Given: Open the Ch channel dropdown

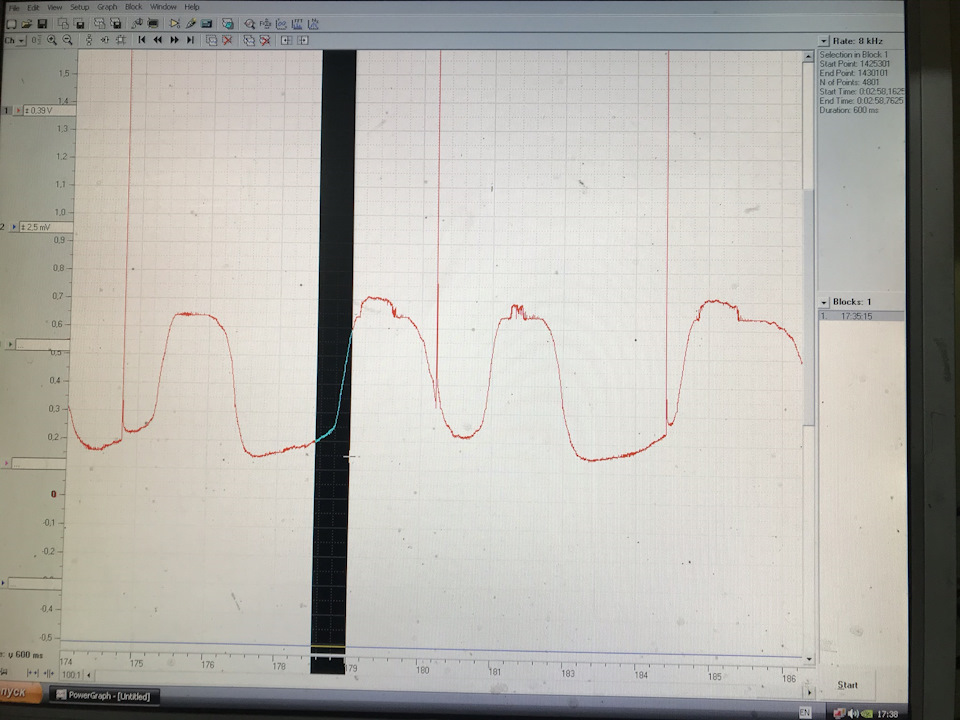Looking at the screenshot, I should [15, 40].
